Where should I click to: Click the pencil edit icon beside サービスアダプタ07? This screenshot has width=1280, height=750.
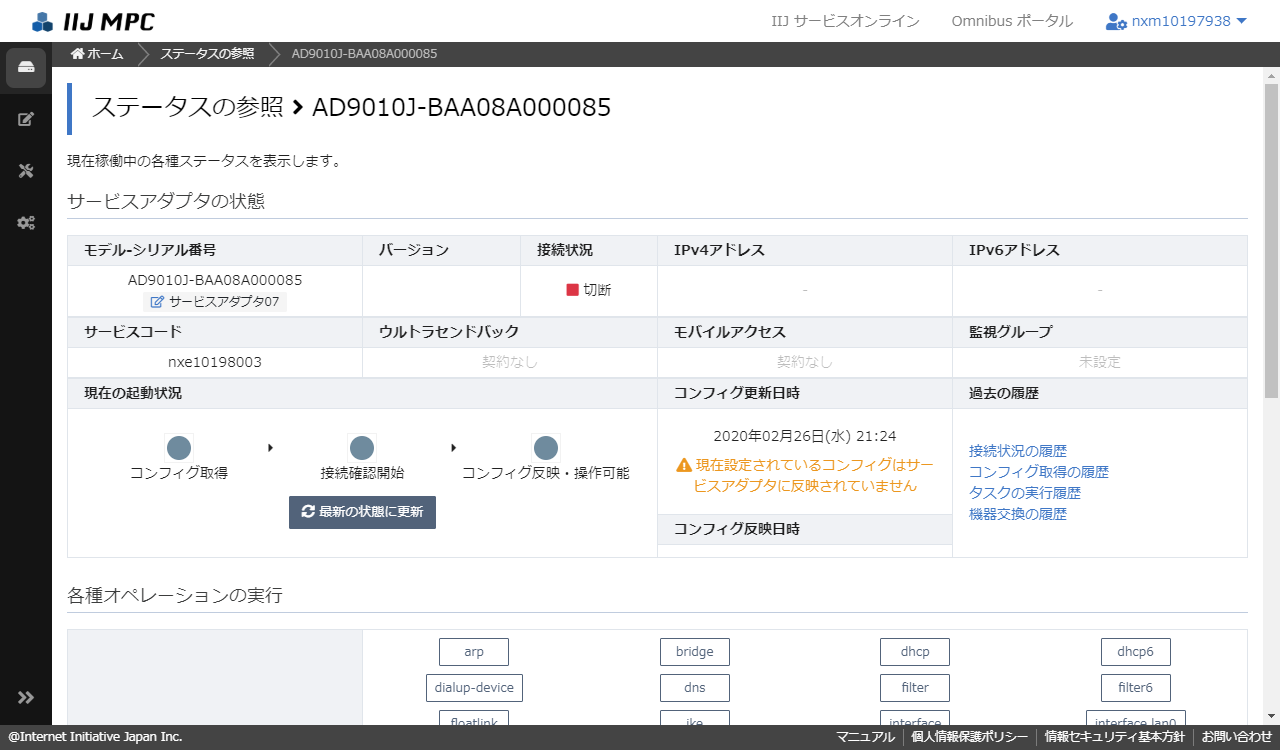pyautogui.click(x=157, y=301)
